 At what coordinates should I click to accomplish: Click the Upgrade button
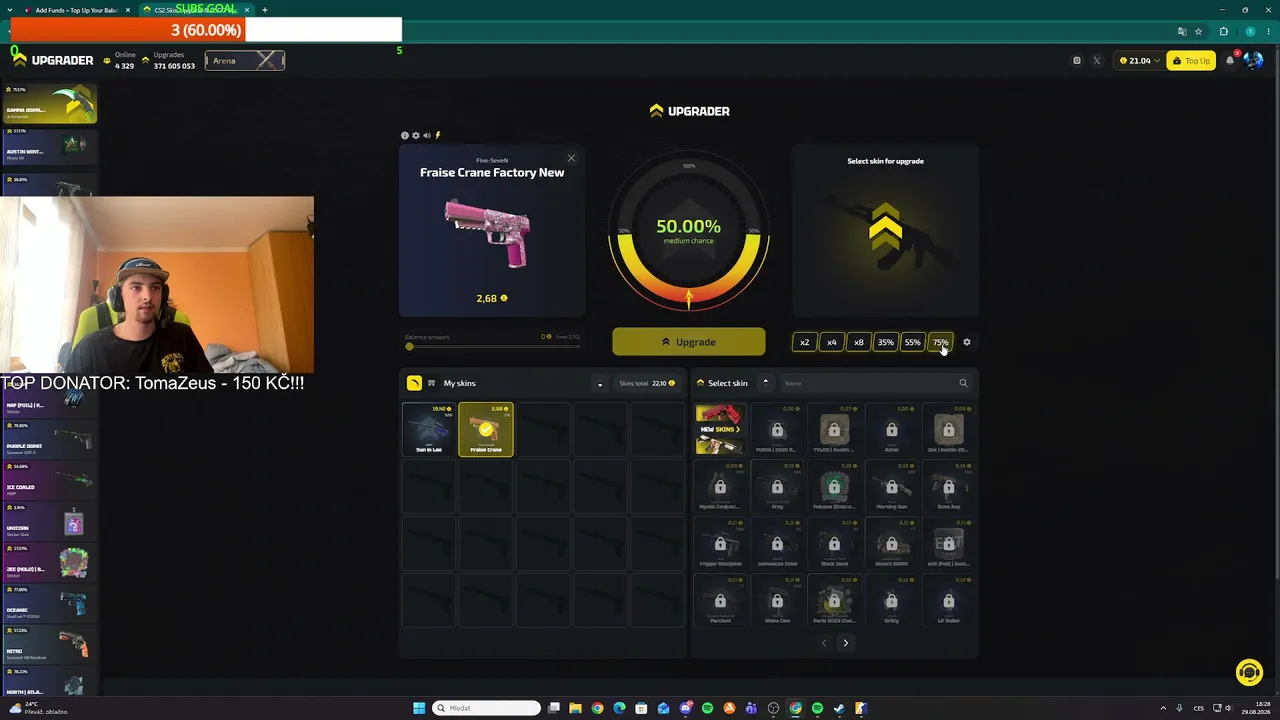tap(689, 342)
